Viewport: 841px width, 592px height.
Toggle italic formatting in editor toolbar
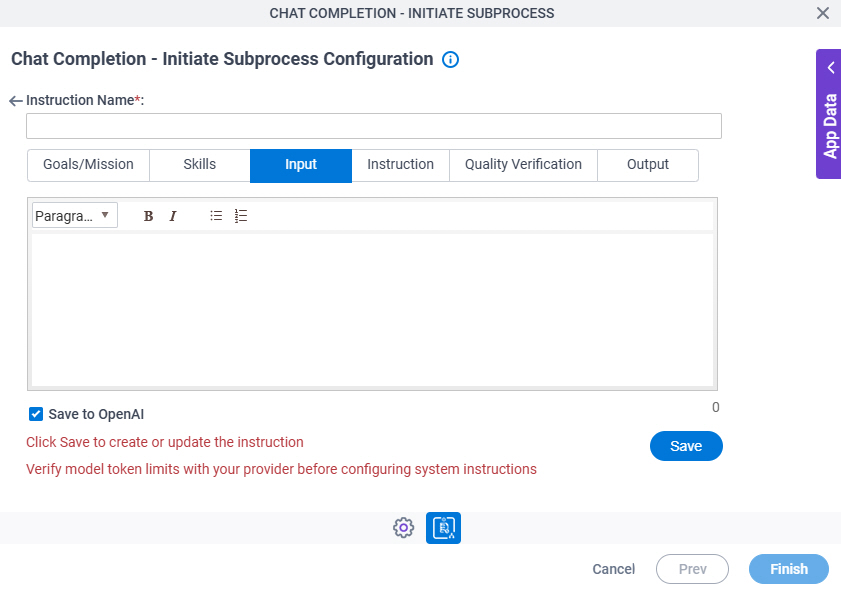[x=173, y=216]
